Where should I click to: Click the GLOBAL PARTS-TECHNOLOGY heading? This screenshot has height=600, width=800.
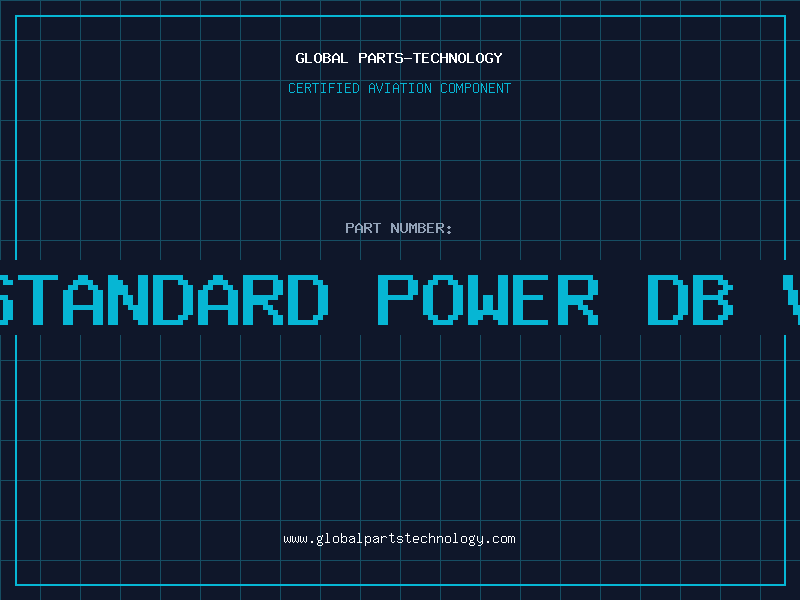pos(399,58)
